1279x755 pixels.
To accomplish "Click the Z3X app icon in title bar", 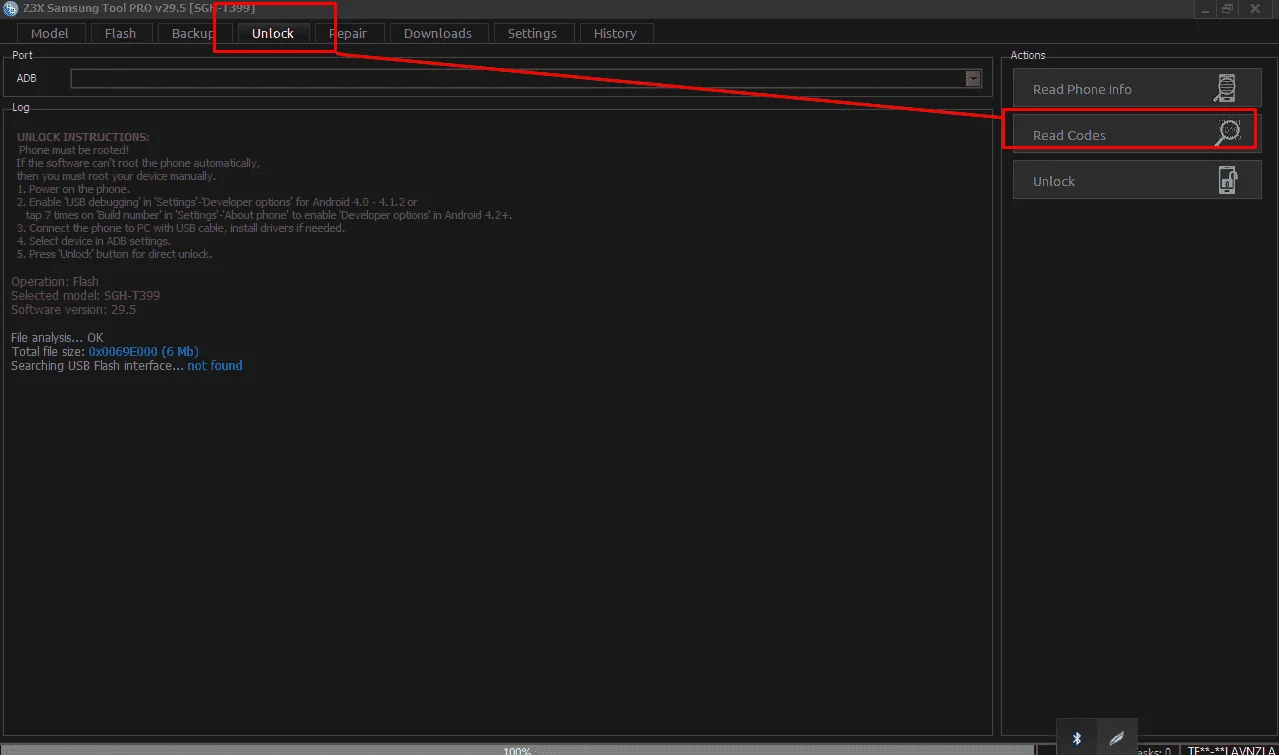I will tap(9, 8).
